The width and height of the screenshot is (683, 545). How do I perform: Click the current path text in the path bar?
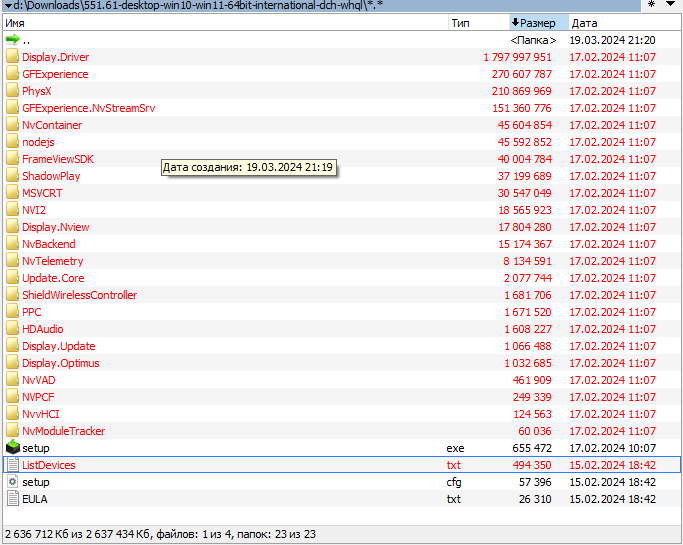click(198, 5)
